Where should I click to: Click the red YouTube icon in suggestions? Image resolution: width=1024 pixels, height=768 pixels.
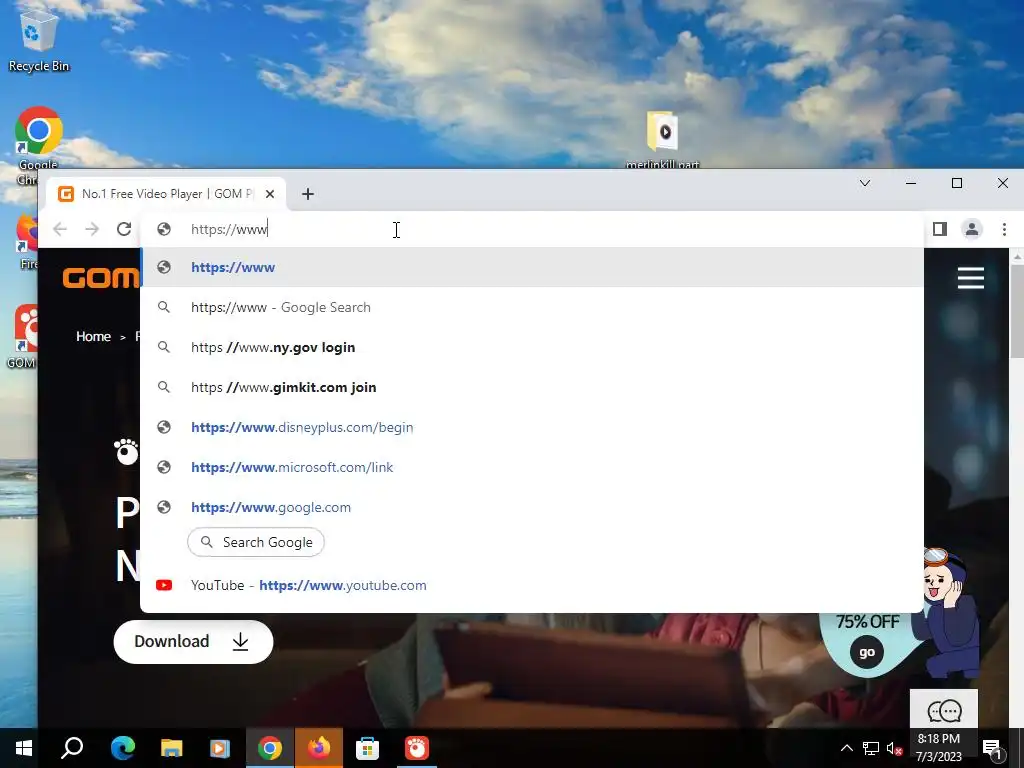(164, 585)
